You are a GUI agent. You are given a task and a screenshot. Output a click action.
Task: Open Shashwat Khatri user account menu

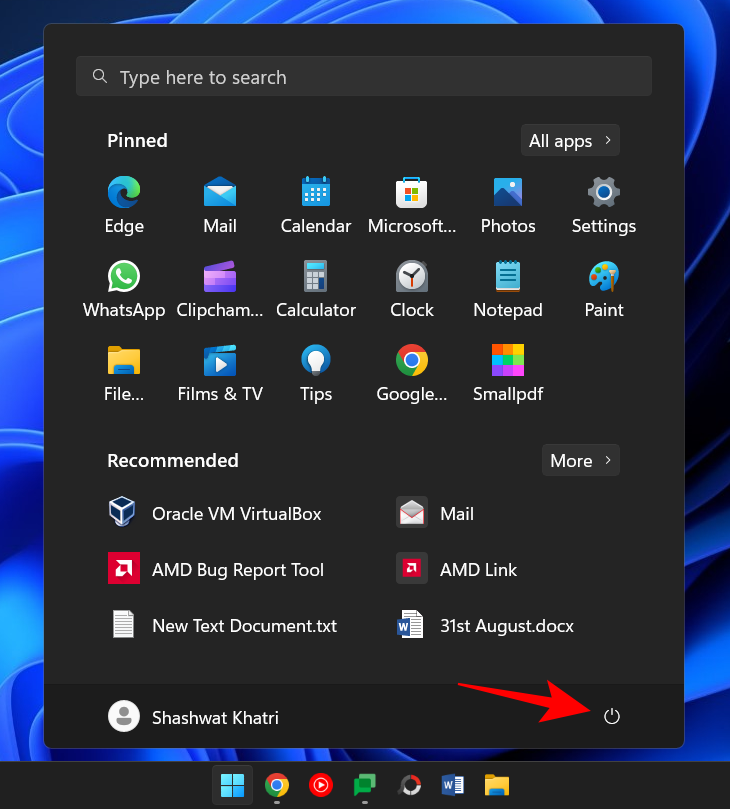click(193, 717)
